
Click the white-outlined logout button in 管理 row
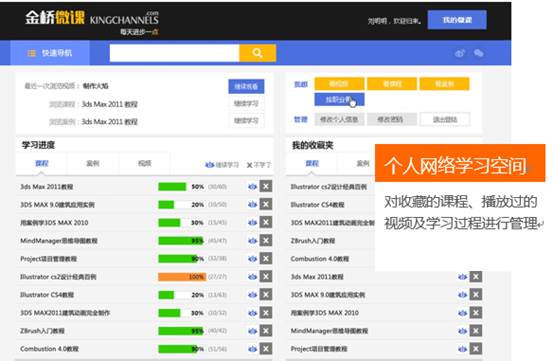(x=445, y=119)
